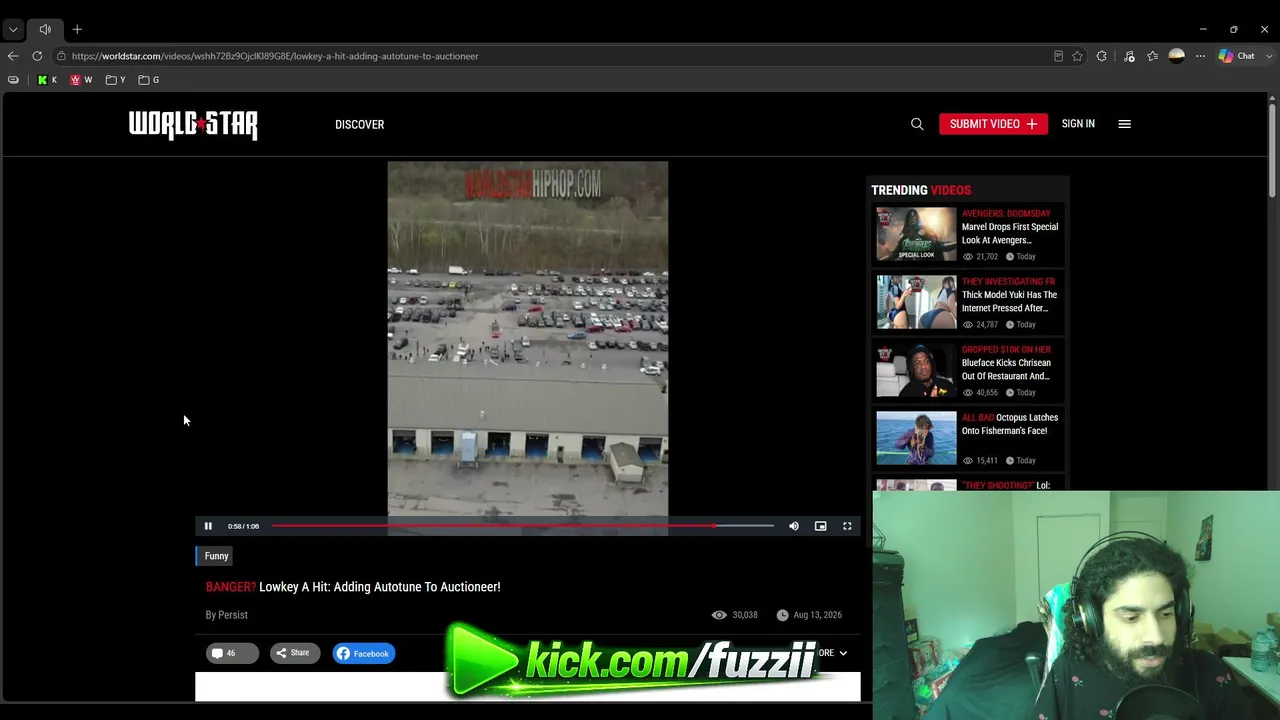
Task: Click the first icon on the favorites bar
Action: 13,80
